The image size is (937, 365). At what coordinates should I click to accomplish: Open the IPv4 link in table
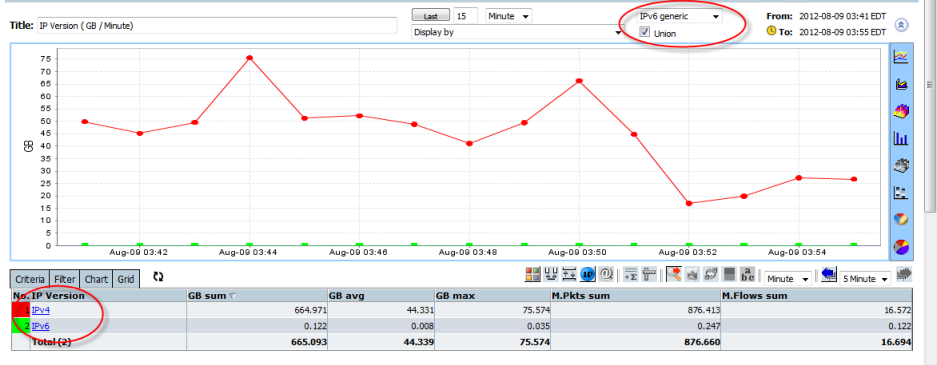pos(41,309)
